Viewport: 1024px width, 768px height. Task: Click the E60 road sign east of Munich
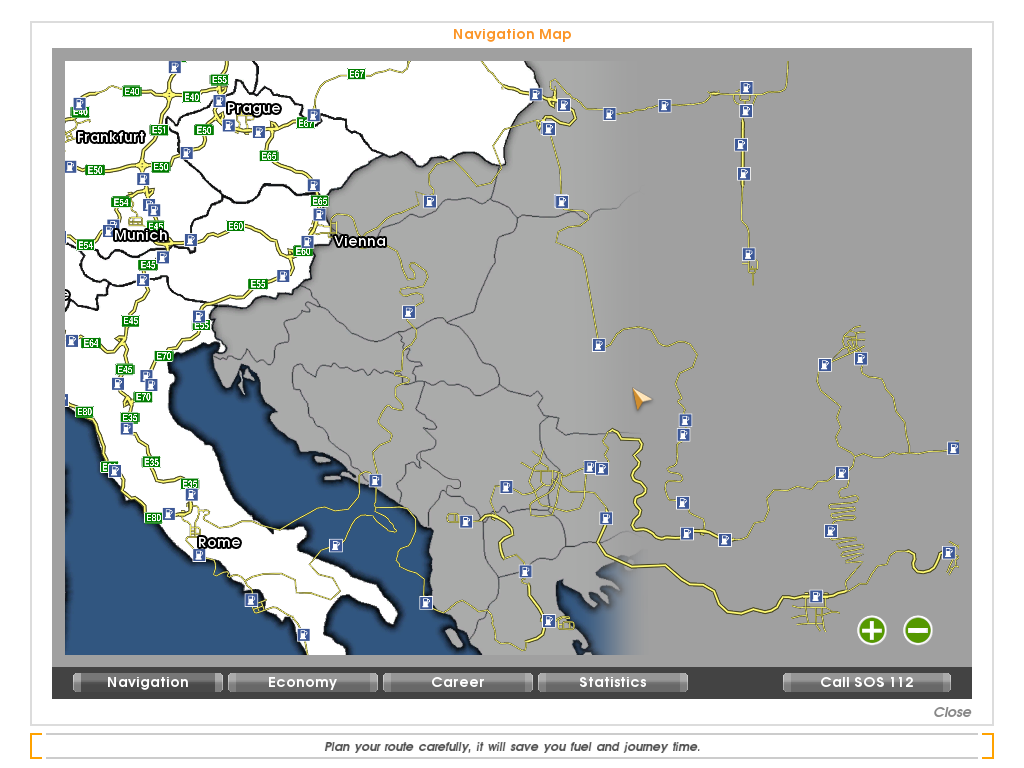click(x=235, y=226)
